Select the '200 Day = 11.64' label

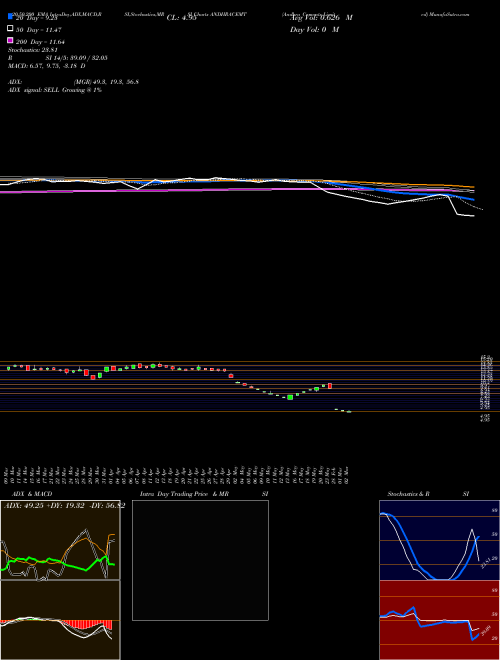[x=40, y=42]
